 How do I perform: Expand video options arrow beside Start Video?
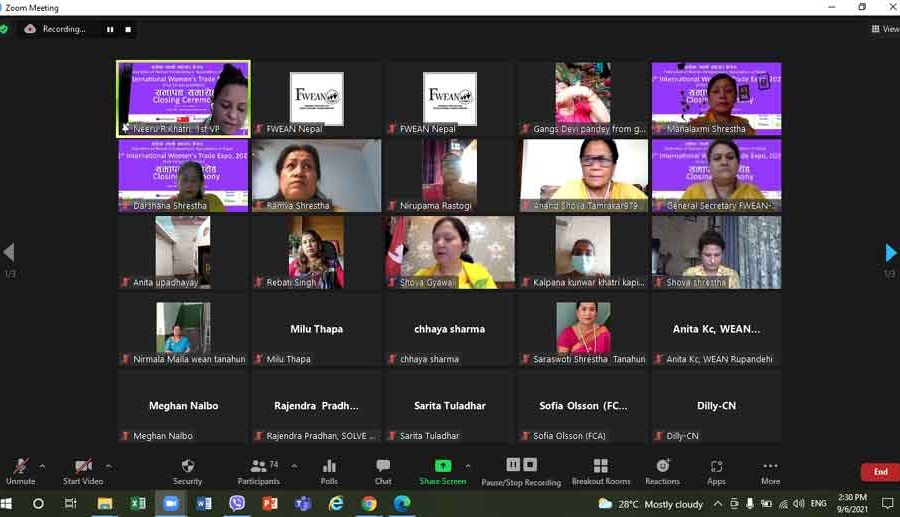tap(108, 465)
